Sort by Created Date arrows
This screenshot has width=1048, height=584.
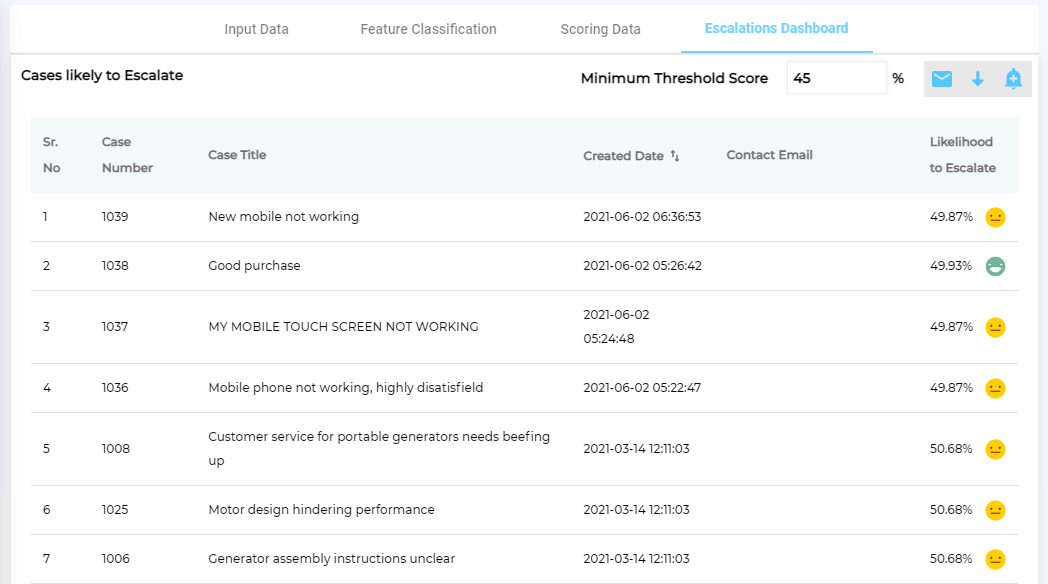coord(675,156)
